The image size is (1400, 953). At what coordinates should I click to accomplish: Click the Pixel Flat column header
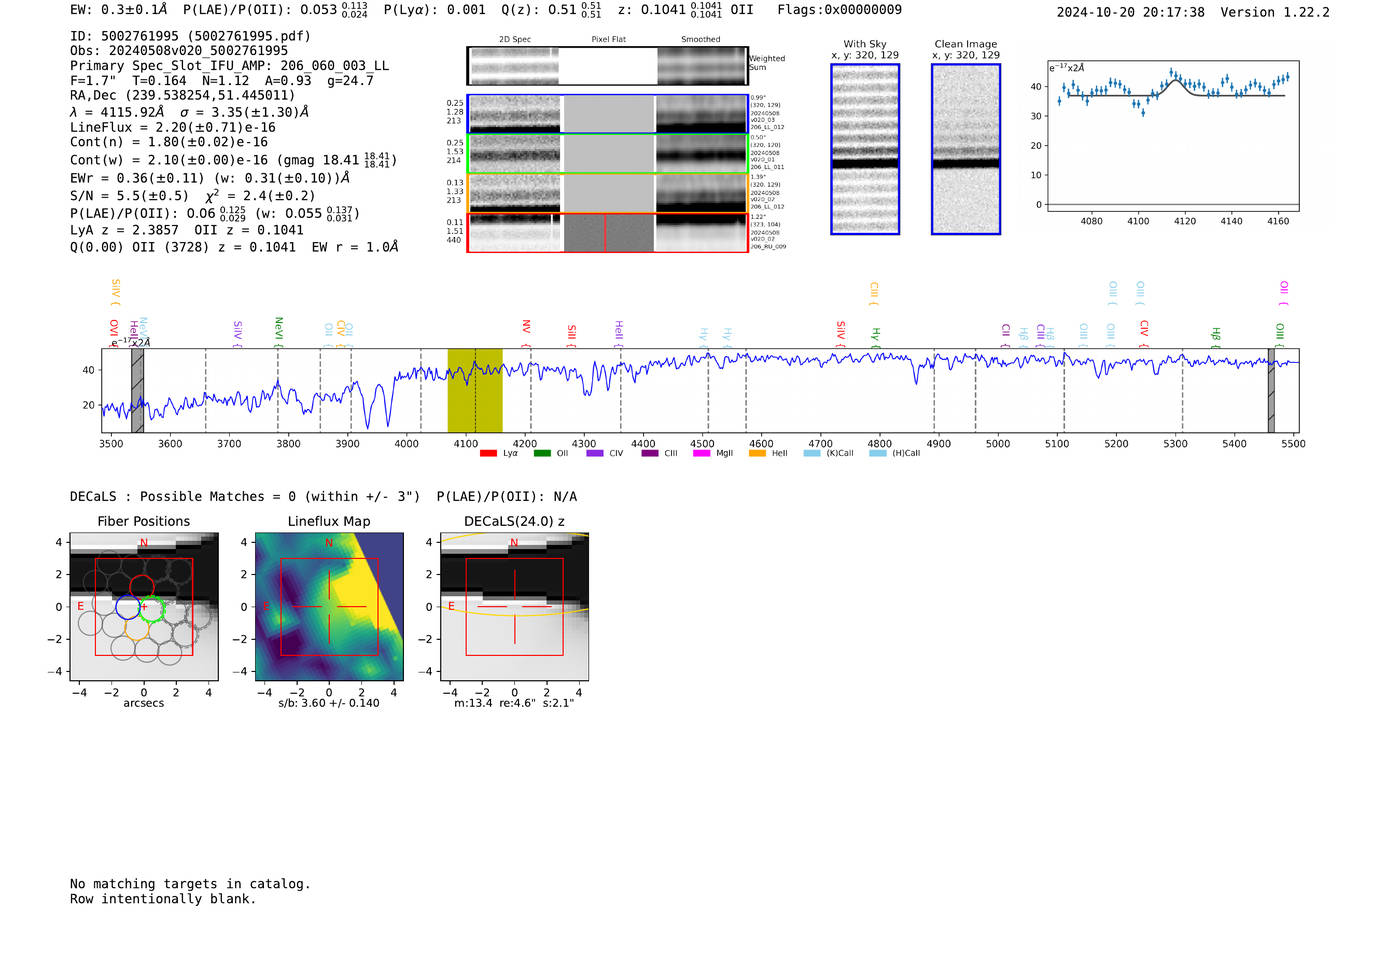coord(608,40)
